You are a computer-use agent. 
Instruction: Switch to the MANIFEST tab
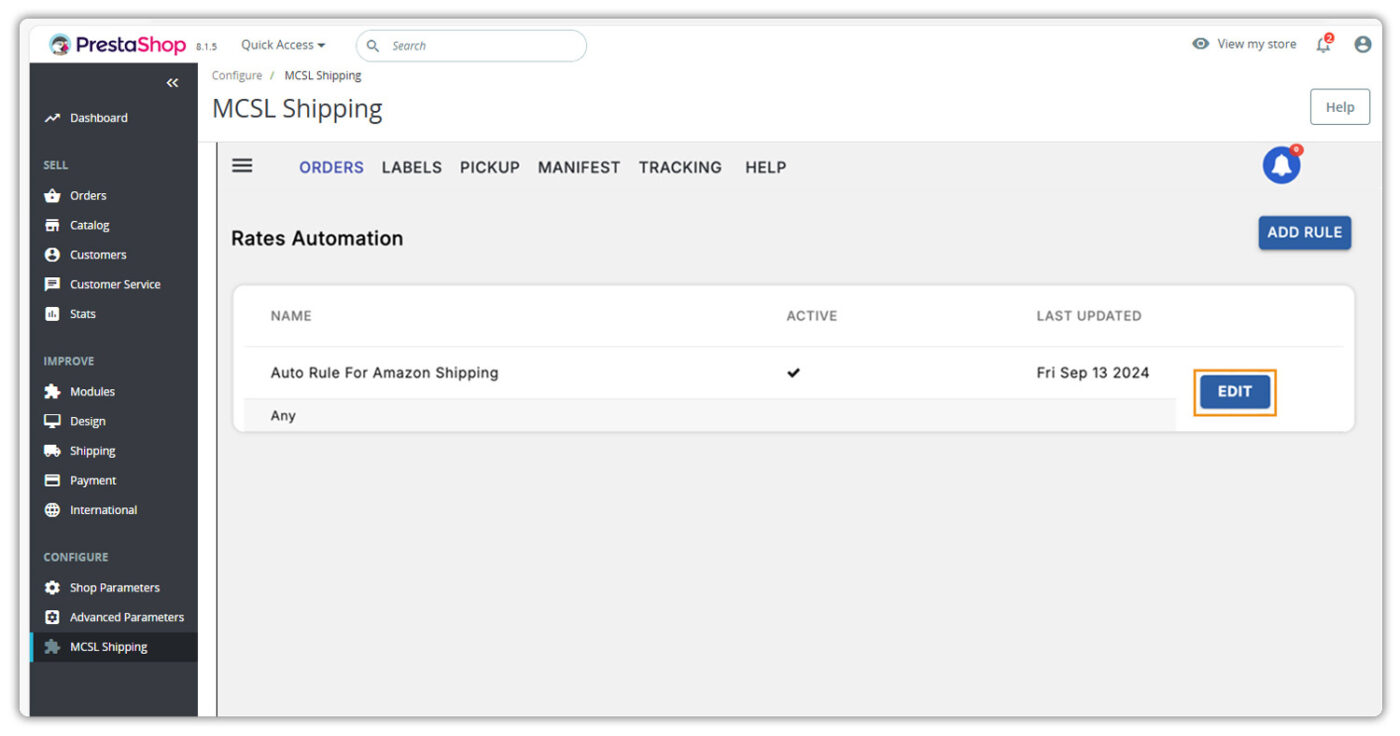point(579,168)
